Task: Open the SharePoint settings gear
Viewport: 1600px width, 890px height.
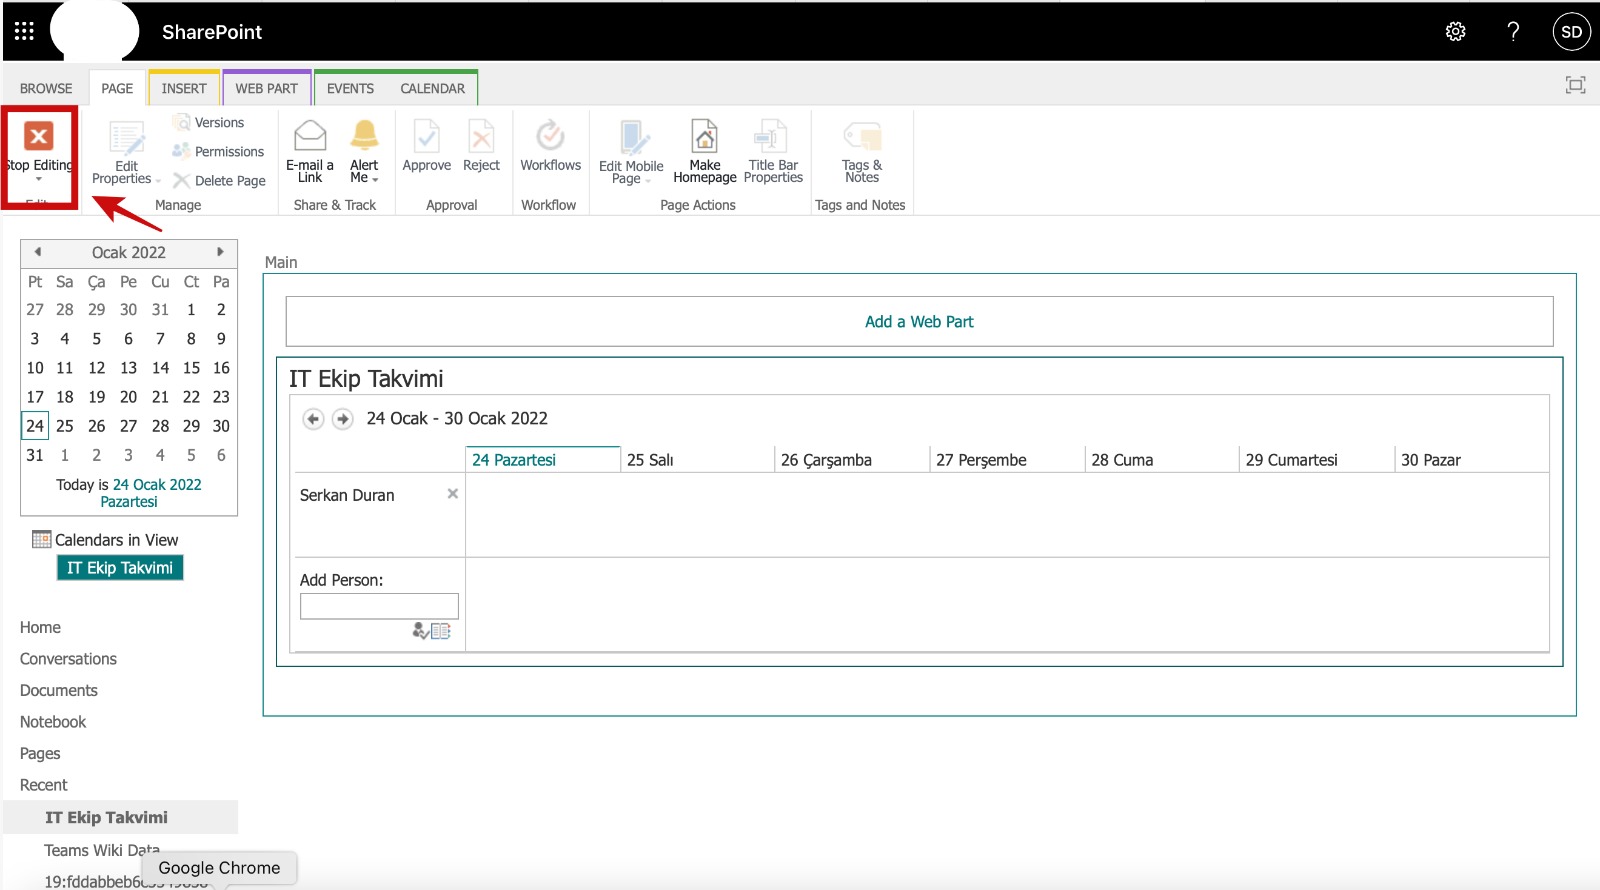Action: [x=1455, y=32]
